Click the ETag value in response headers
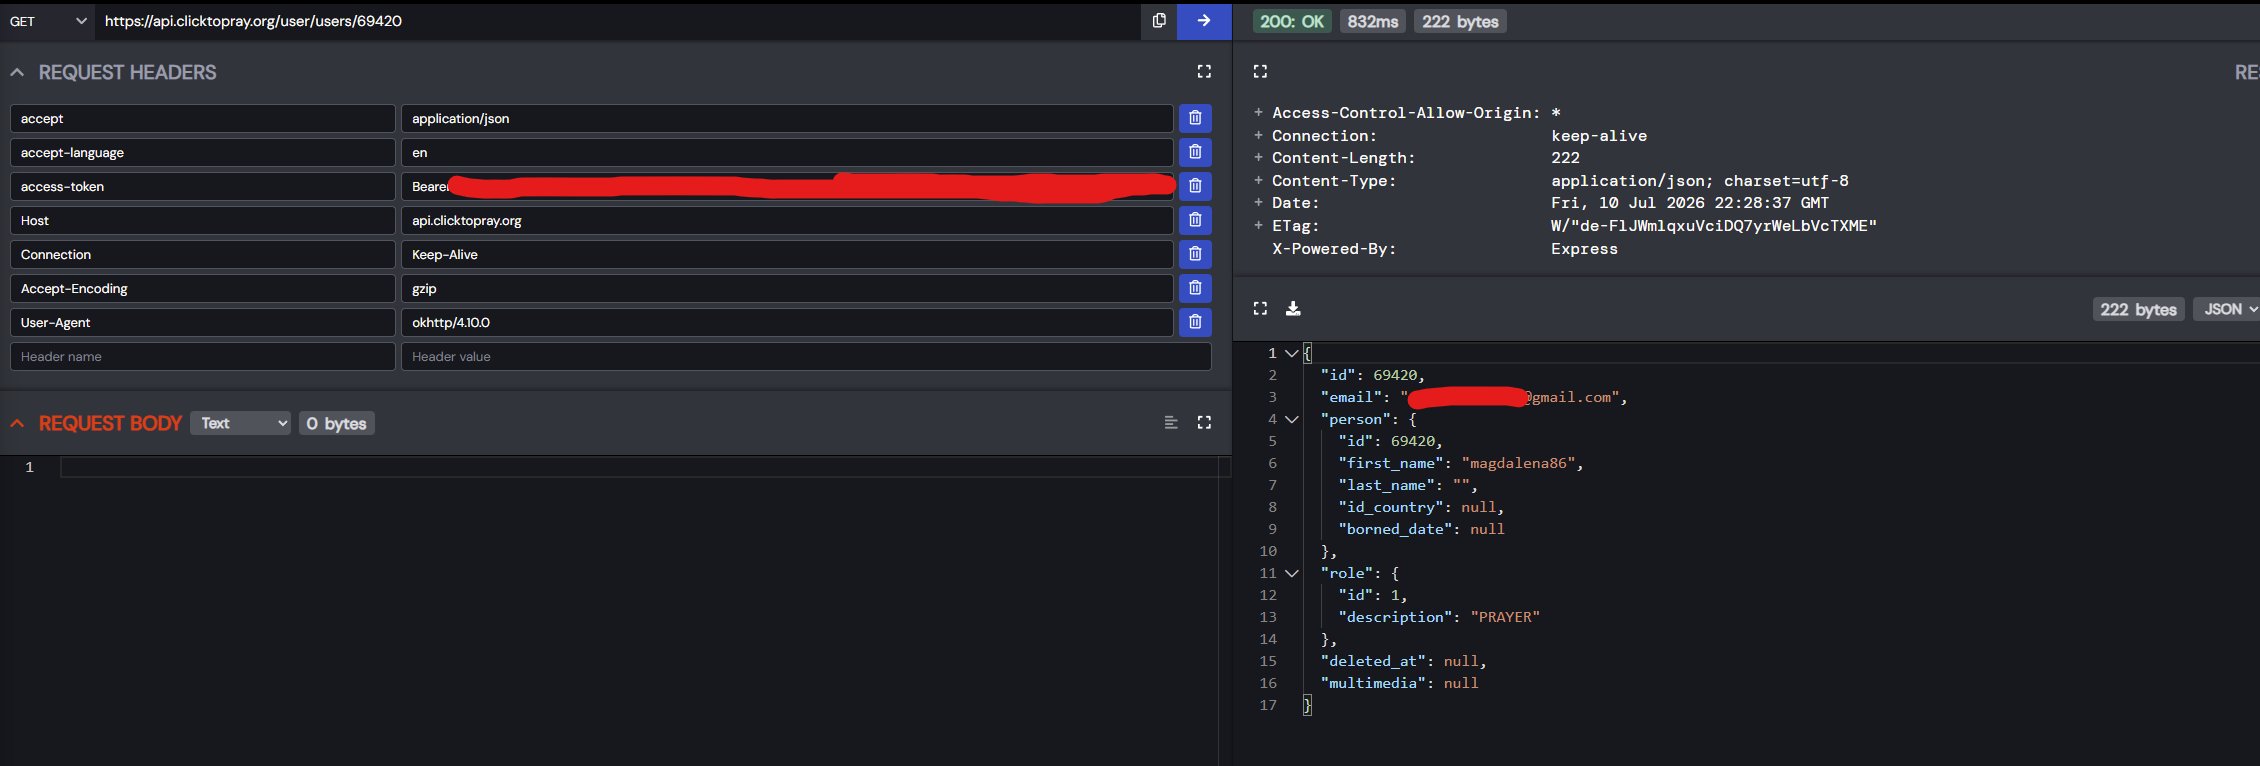Image resolution: width=2260 pixels, height=766 pixels. (x=1714, y=226)
